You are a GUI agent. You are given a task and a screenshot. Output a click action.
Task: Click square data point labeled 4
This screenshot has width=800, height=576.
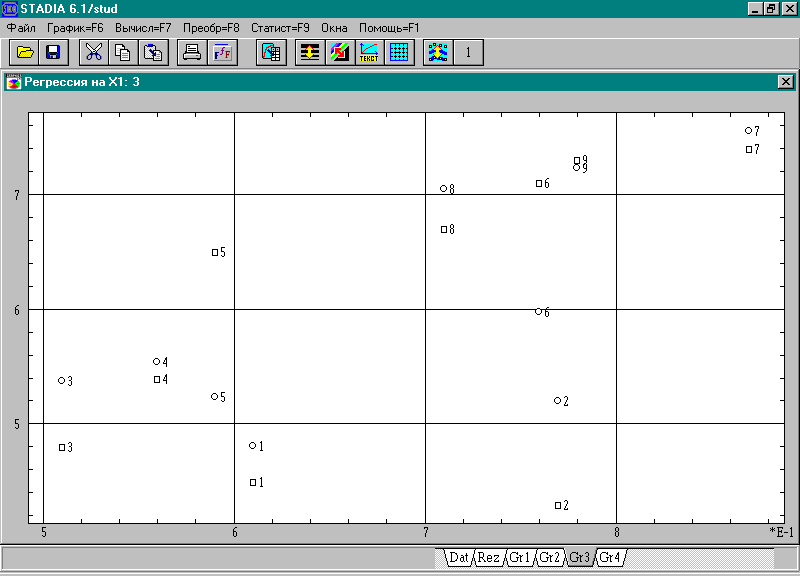157,380
